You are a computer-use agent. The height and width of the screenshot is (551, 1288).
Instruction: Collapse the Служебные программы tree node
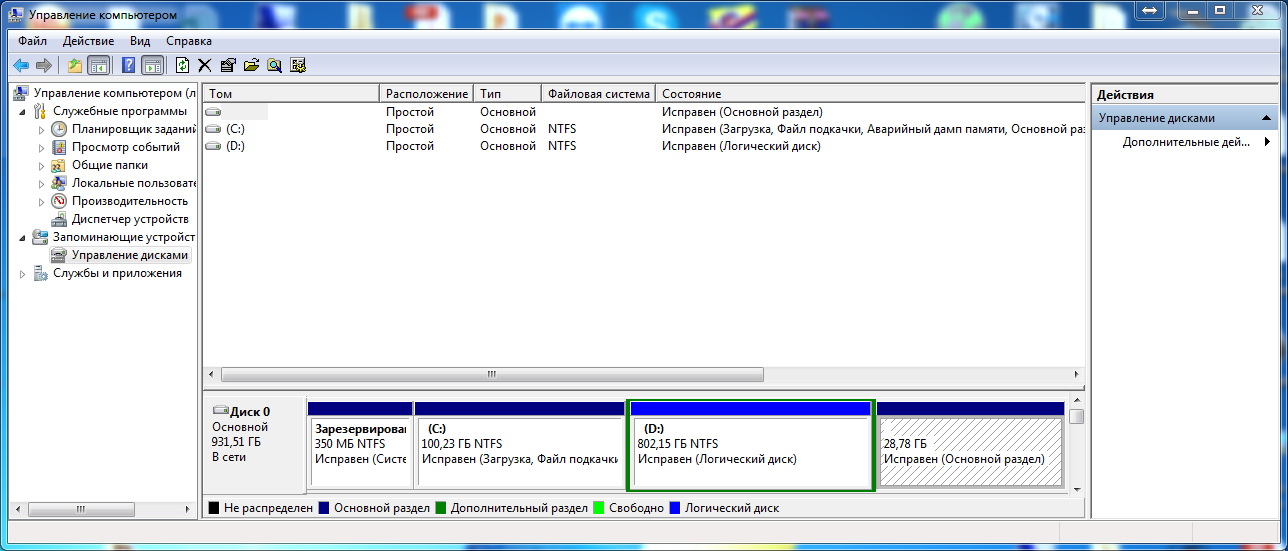pos(22,111)
